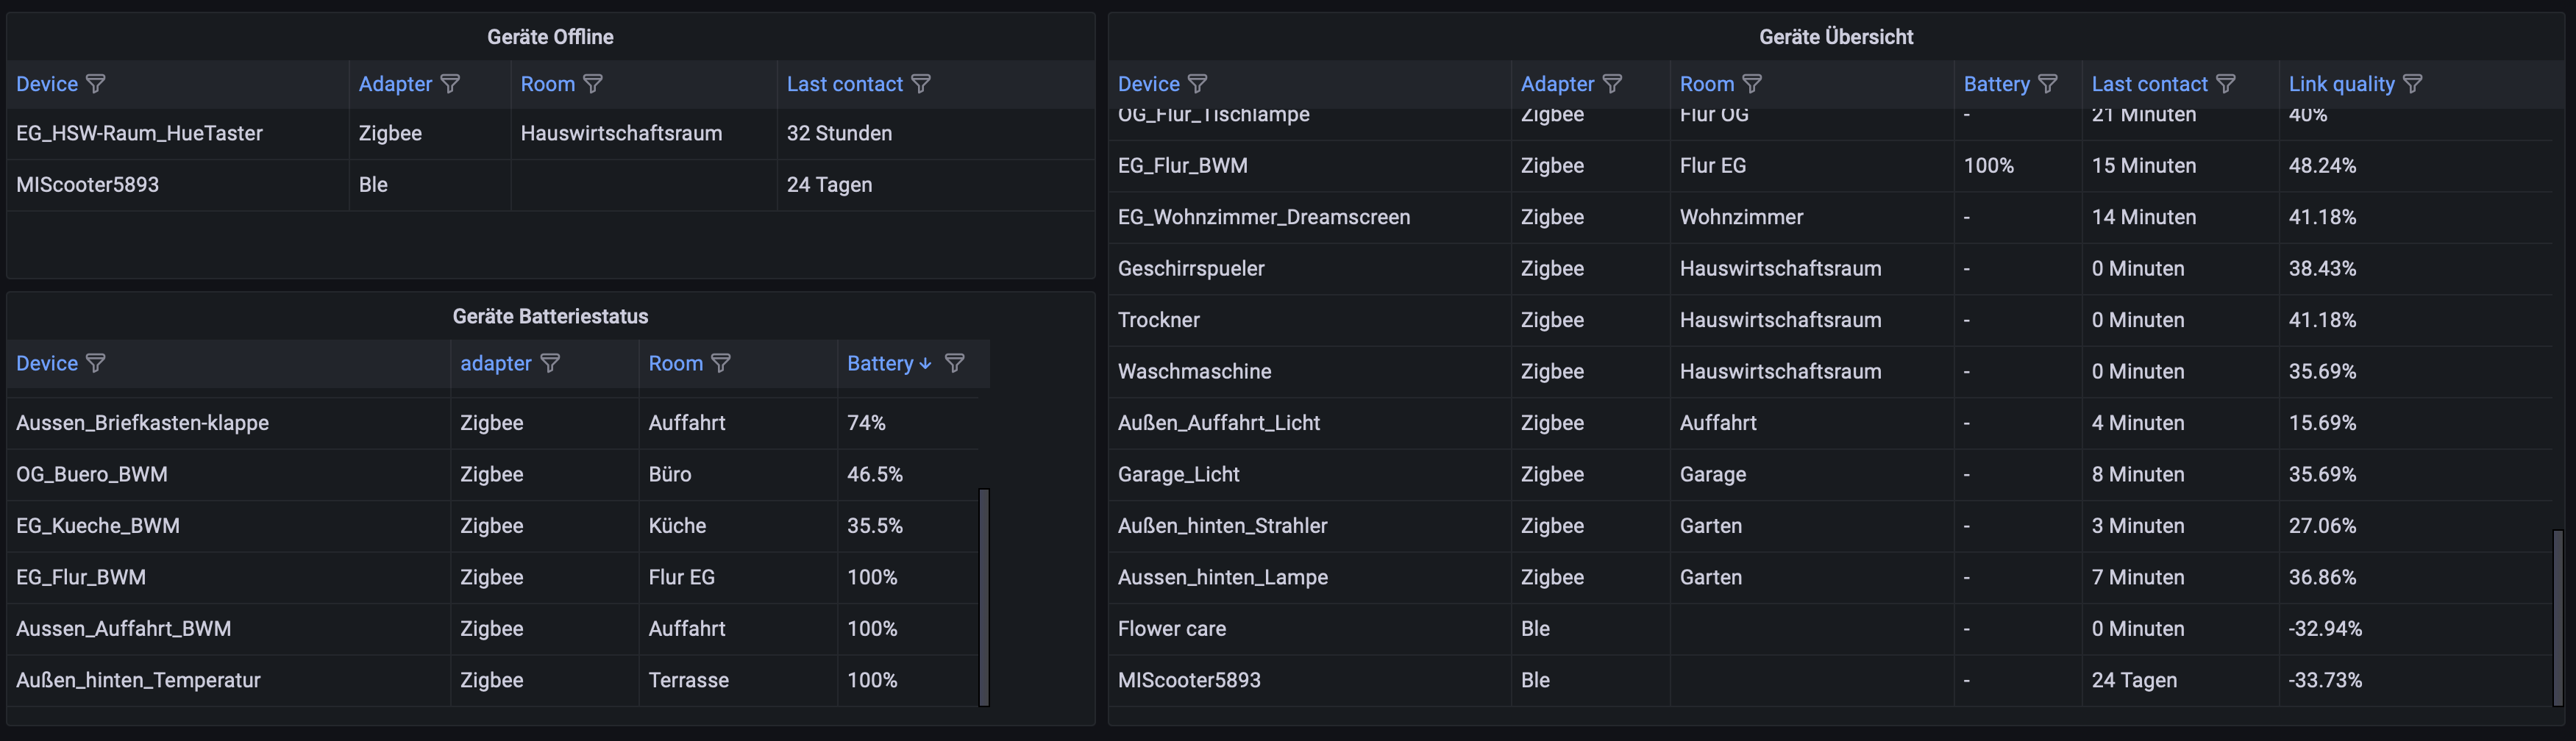Sort Batteriestatus table by Room header
The width and height of the screenshot is (2576, 741).
[676, 363]
